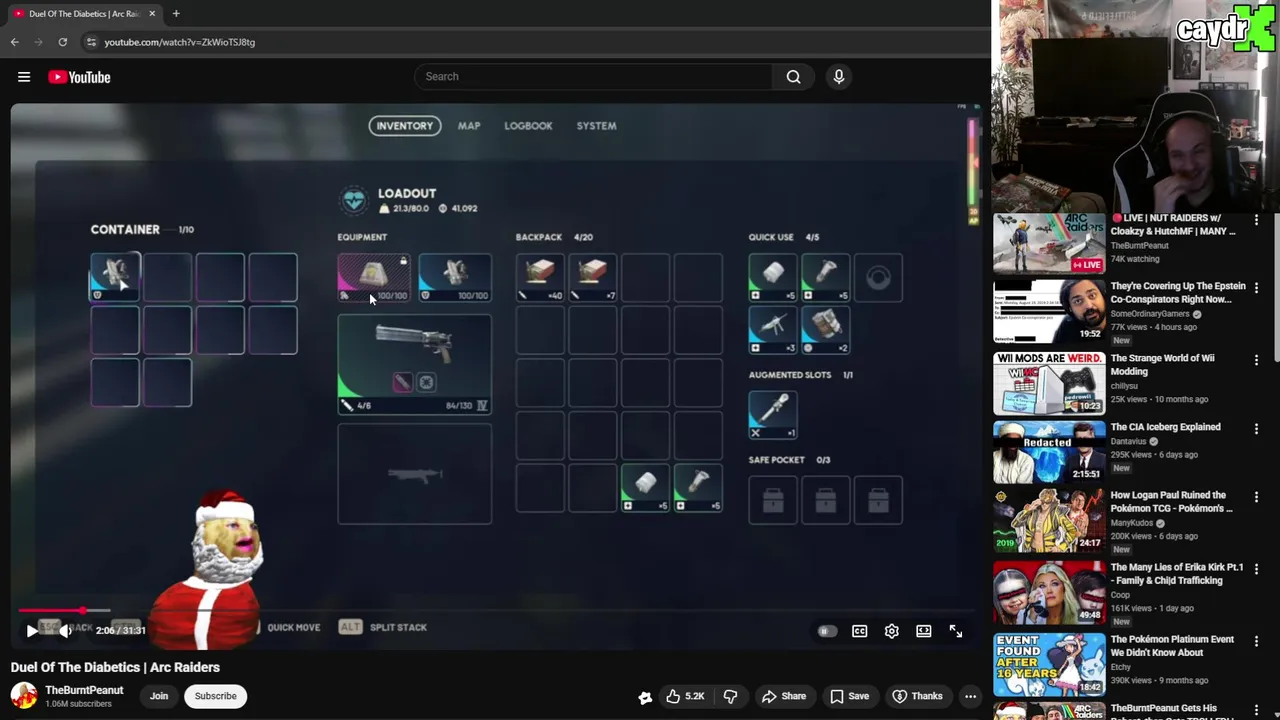Open options menu for LIVE NUT RAIDERS video
The width and height of the screenshot is (1280, 720).
point(1257,219)
